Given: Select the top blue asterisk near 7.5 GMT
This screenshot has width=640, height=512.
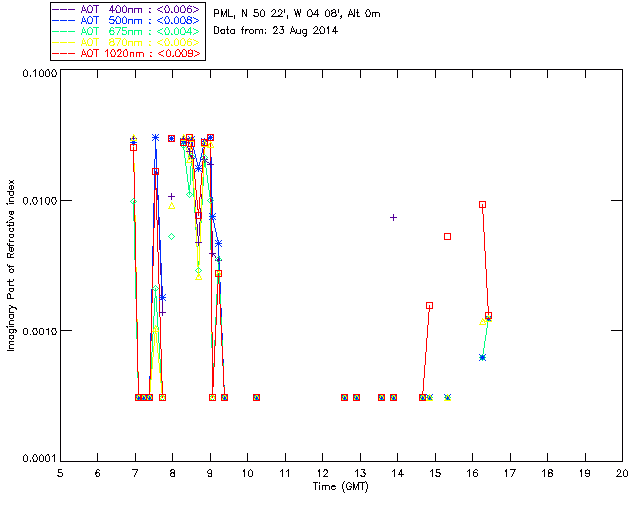Looking at the screenshot, I should coord(156,138).
